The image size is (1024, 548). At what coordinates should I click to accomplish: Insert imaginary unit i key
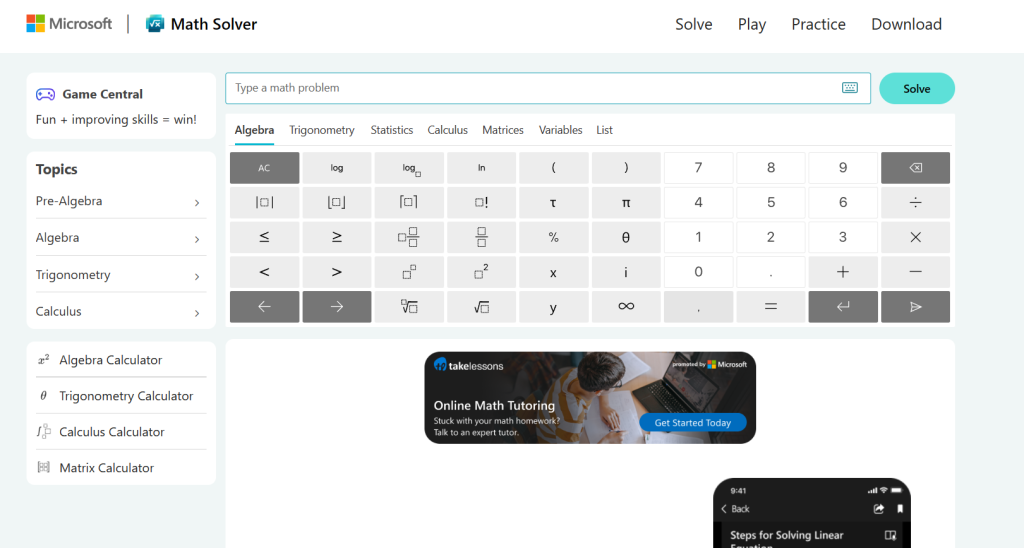[x=626, y=272]
